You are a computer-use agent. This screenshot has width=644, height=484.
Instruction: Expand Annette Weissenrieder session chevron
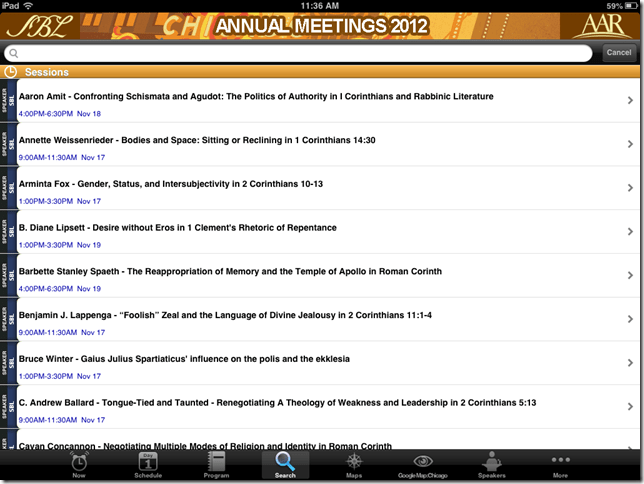[630, 144]
